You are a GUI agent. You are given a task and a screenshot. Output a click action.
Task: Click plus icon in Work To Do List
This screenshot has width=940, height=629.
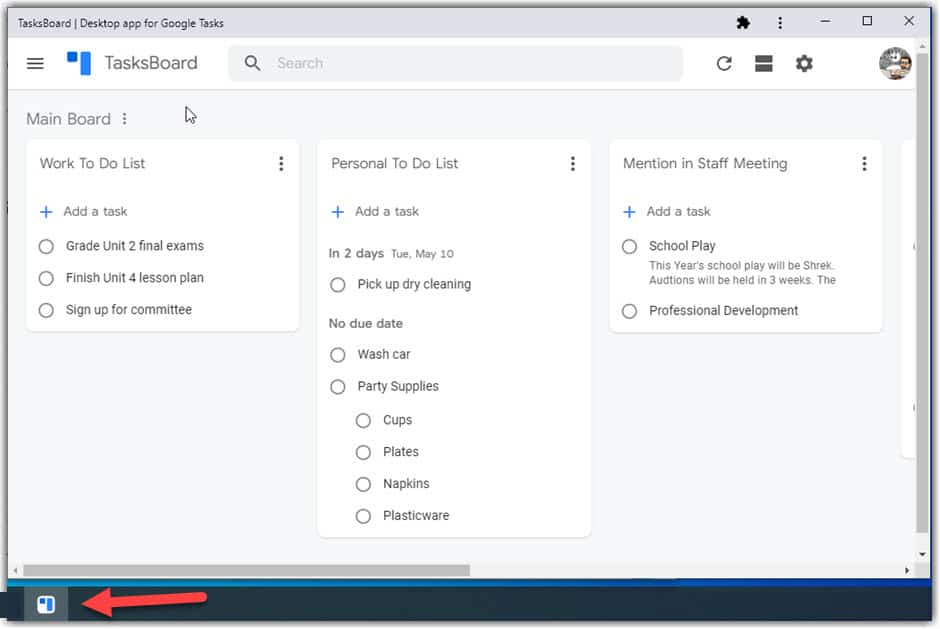[x=46, y=212]
